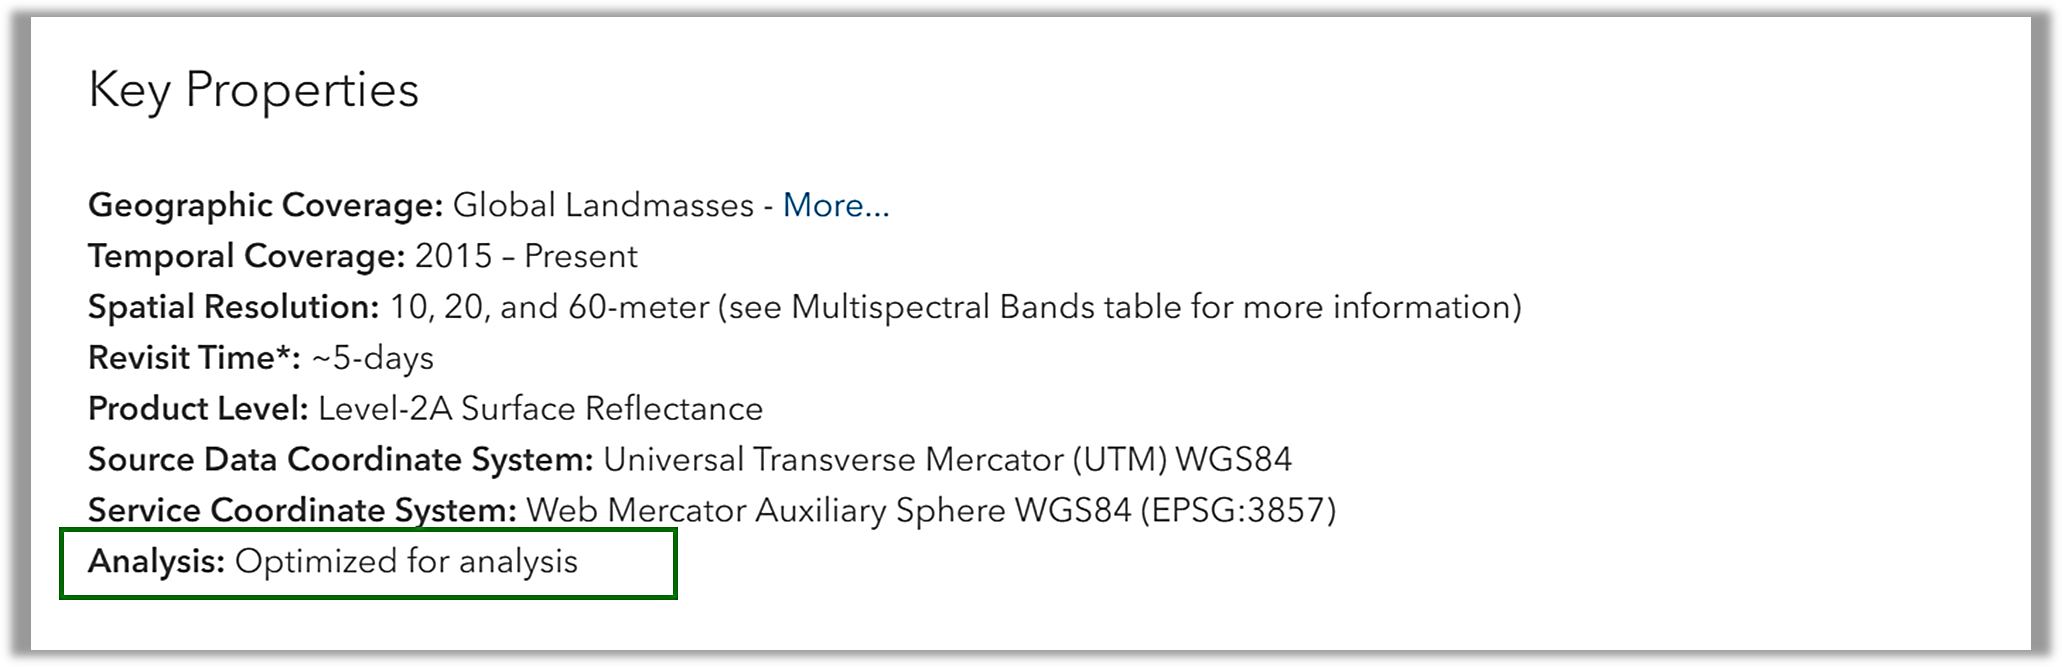Select the Temporal Coverage label
2062x667 pixels.
click(x=246, y=256)
